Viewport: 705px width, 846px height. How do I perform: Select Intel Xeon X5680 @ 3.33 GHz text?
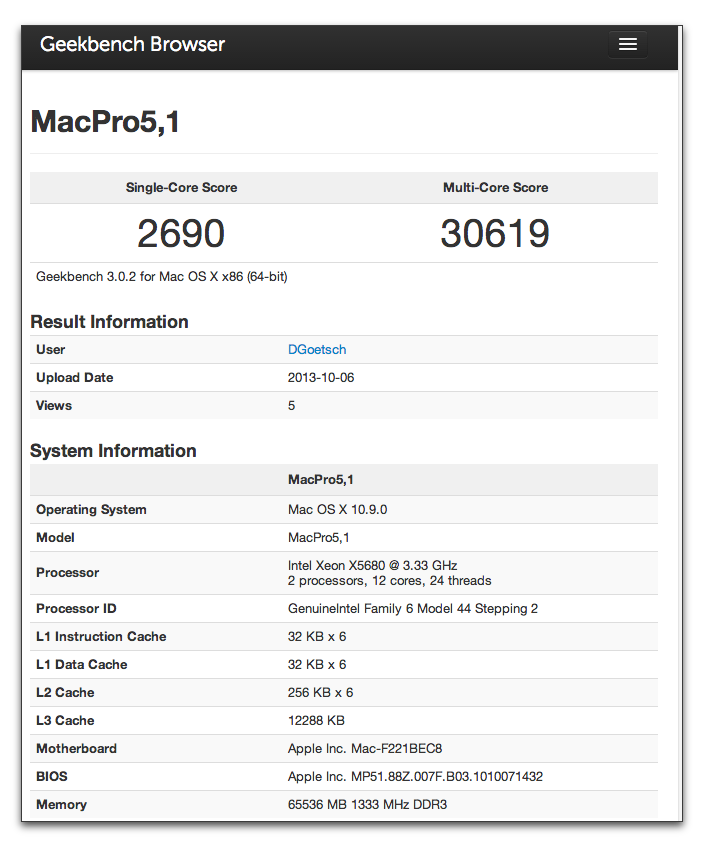(x=372, y=565)
